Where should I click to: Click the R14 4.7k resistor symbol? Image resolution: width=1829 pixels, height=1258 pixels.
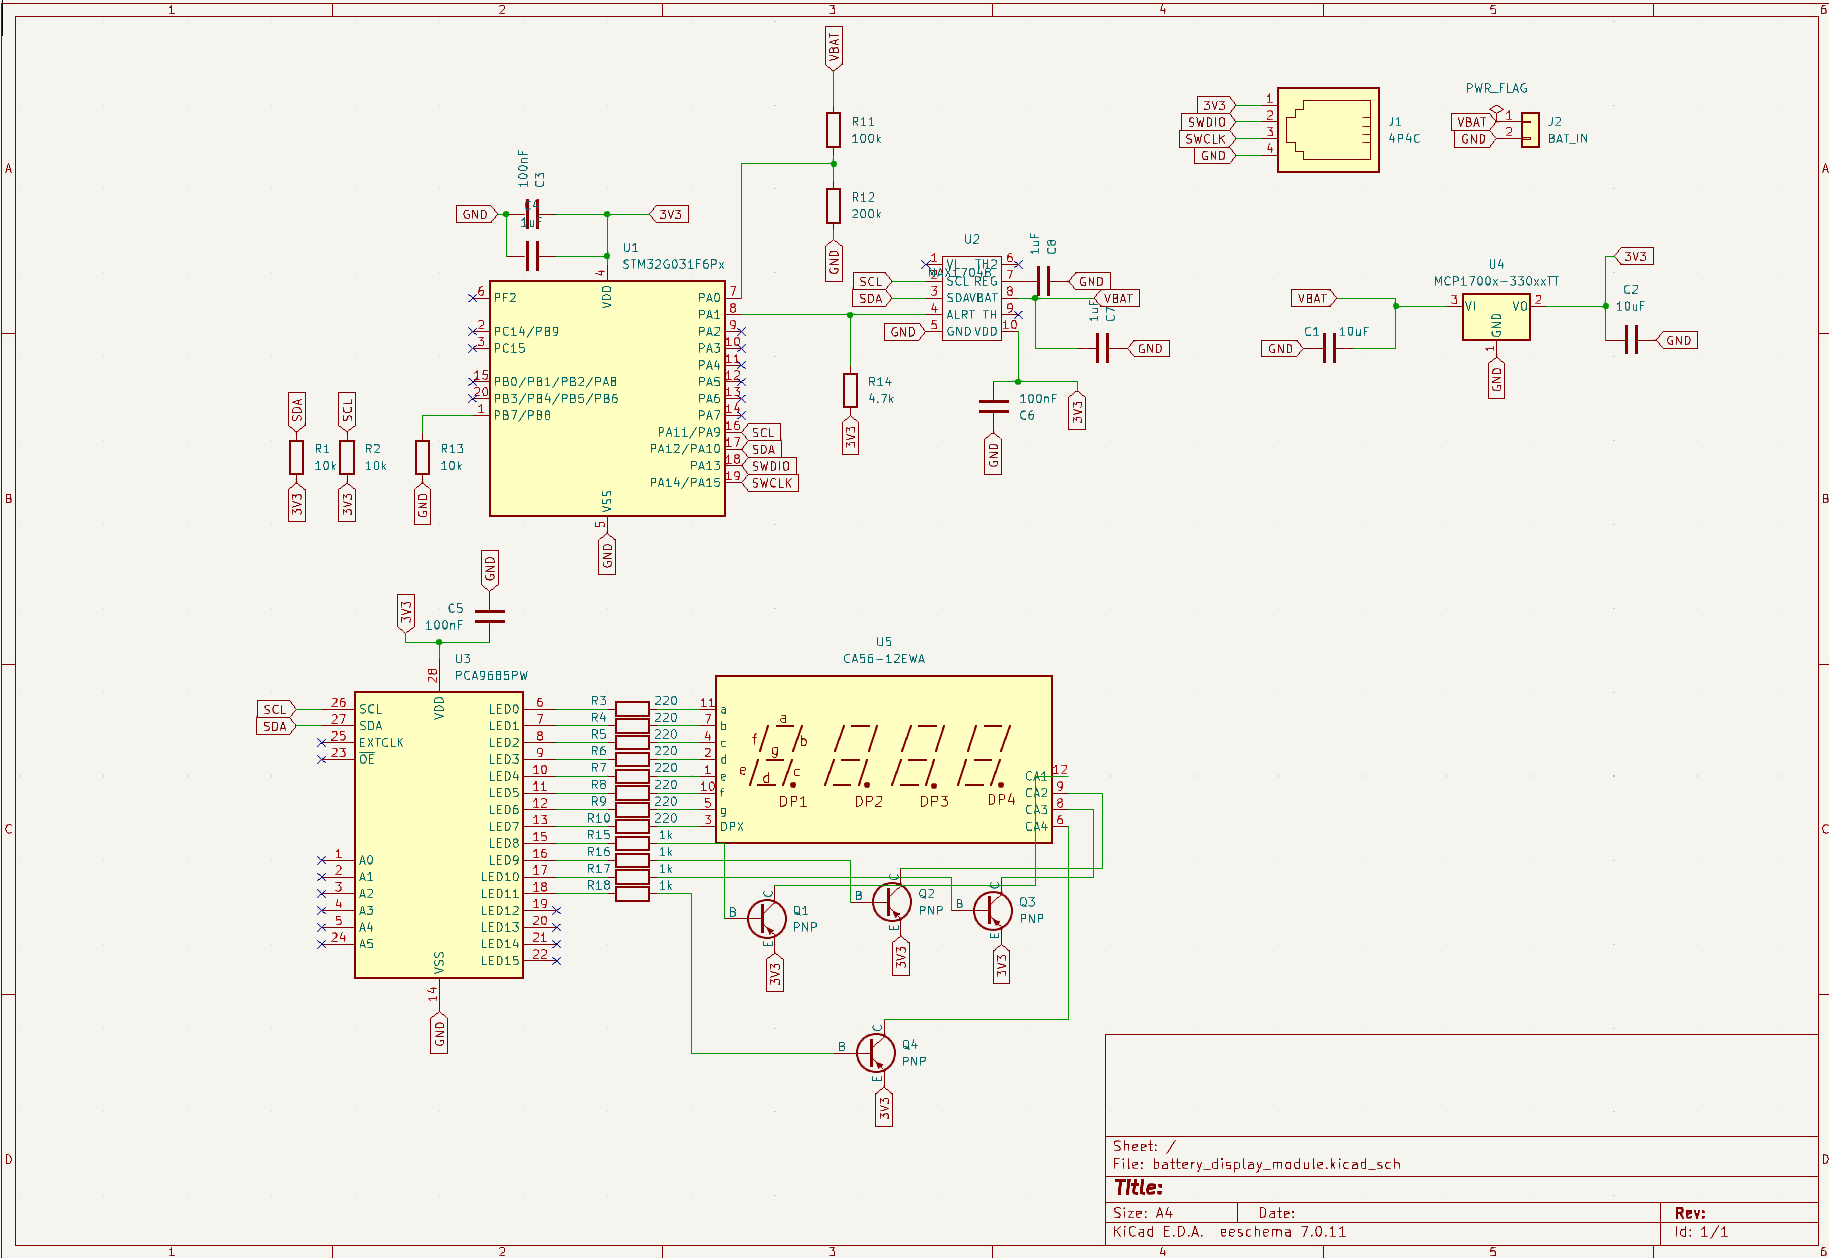click(850, 390)
